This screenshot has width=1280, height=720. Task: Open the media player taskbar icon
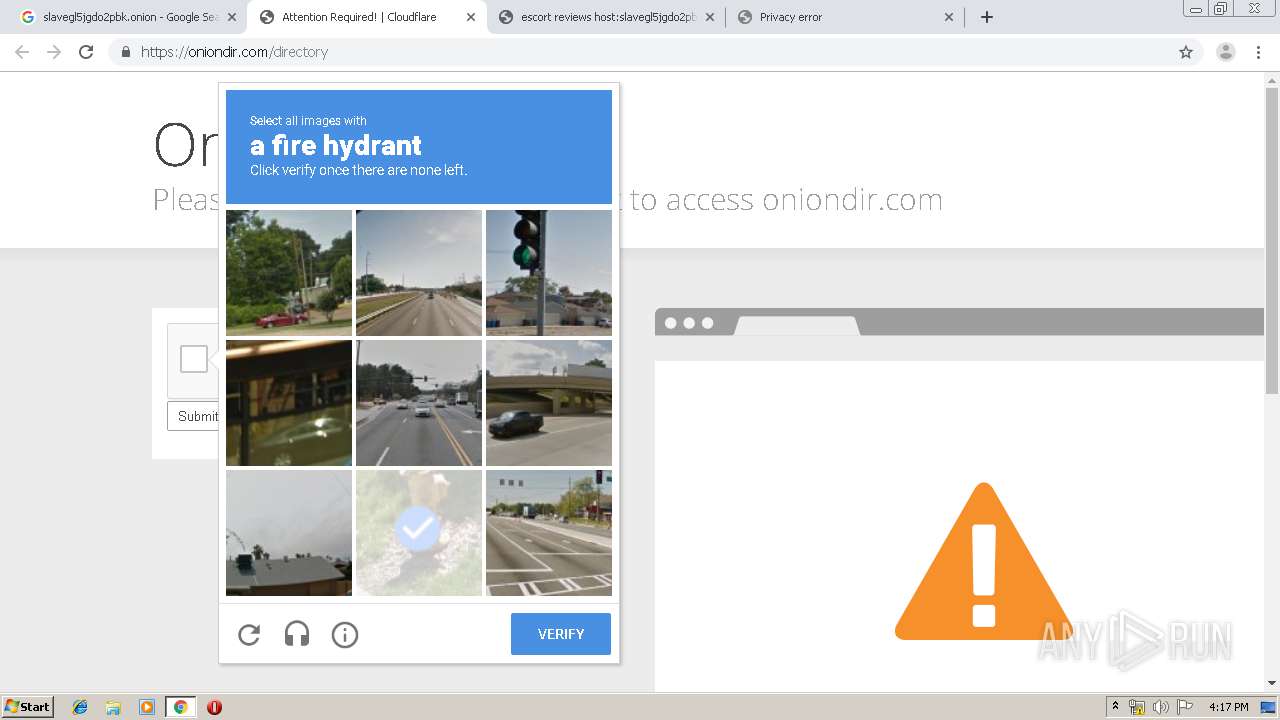(147, 707)
